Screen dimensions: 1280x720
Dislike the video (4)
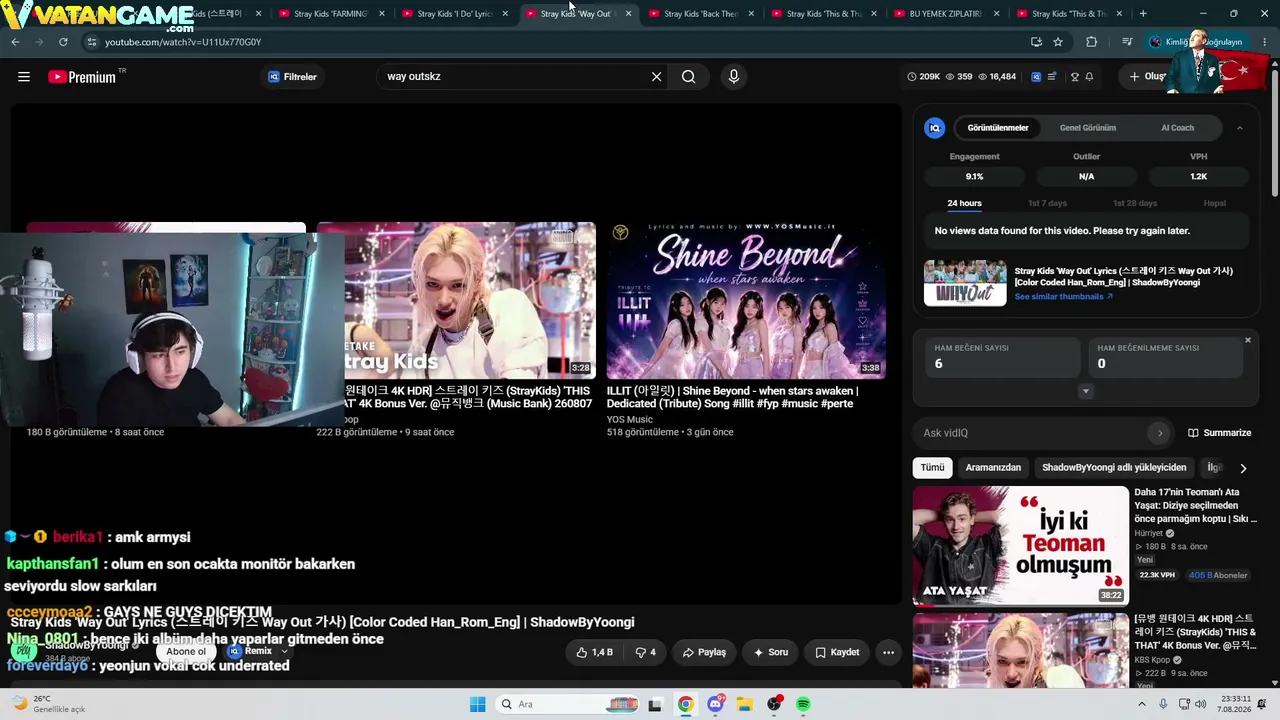(x=645, y=652)
